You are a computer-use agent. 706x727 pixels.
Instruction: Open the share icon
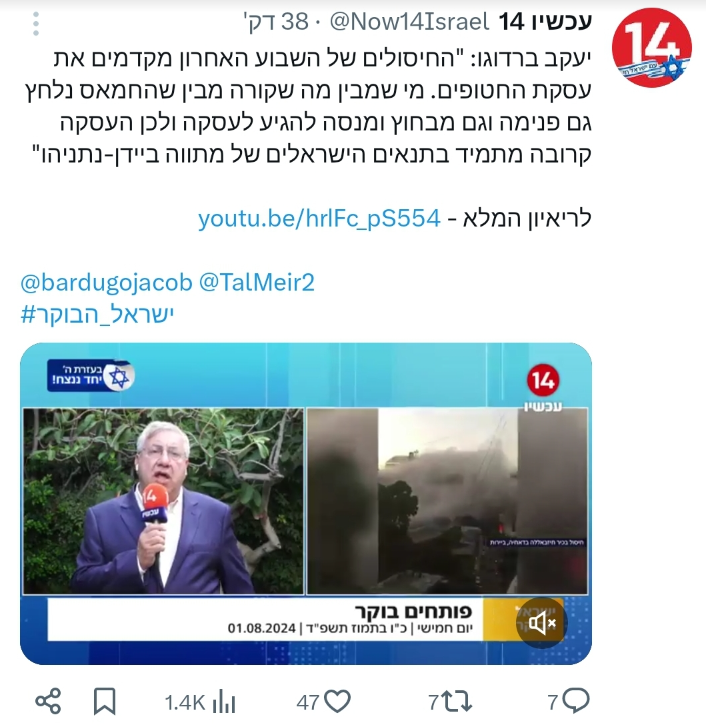(x=48, y=701)
